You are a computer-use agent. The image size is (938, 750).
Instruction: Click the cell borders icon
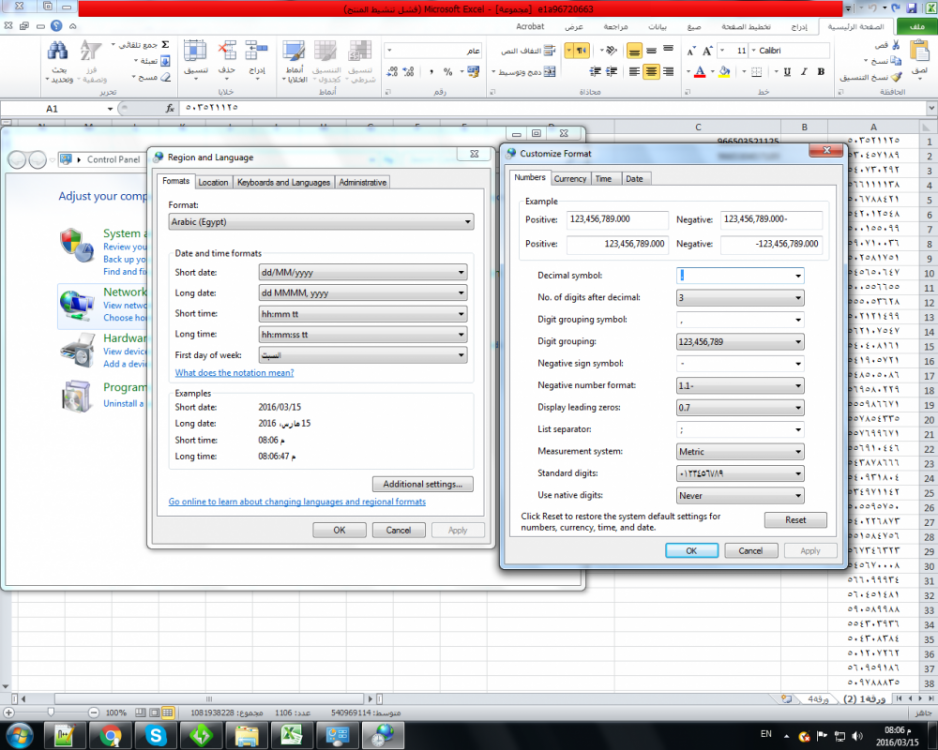coord(756,72)
